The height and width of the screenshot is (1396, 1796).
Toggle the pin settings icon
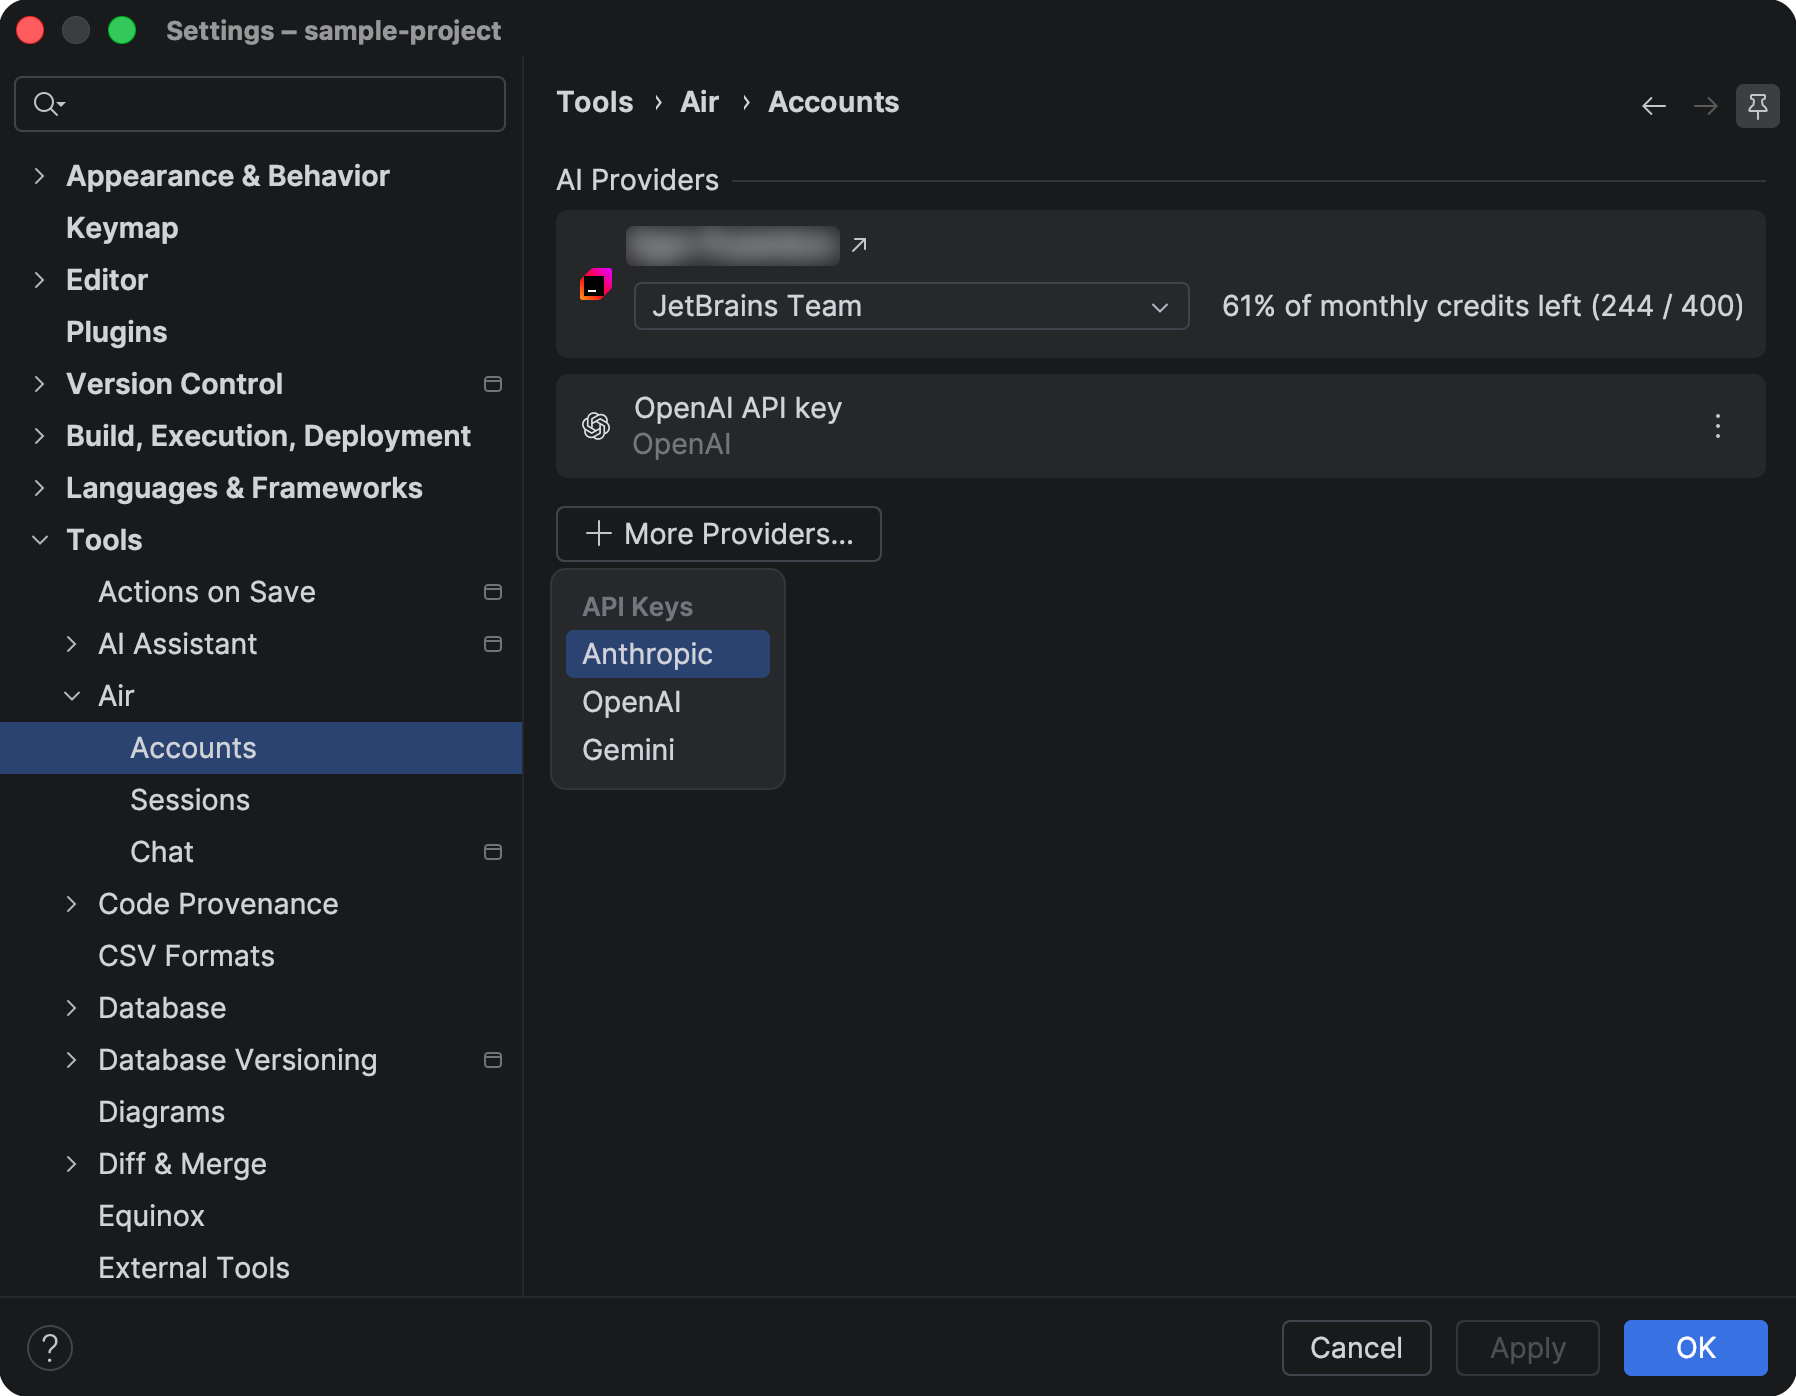tap(1758, 106)
